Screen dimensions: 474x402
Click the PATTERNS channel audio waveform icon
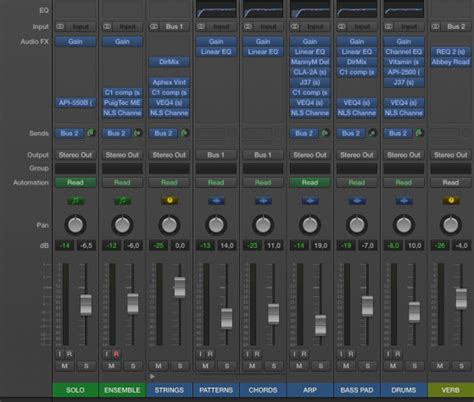tap(216, 201)
